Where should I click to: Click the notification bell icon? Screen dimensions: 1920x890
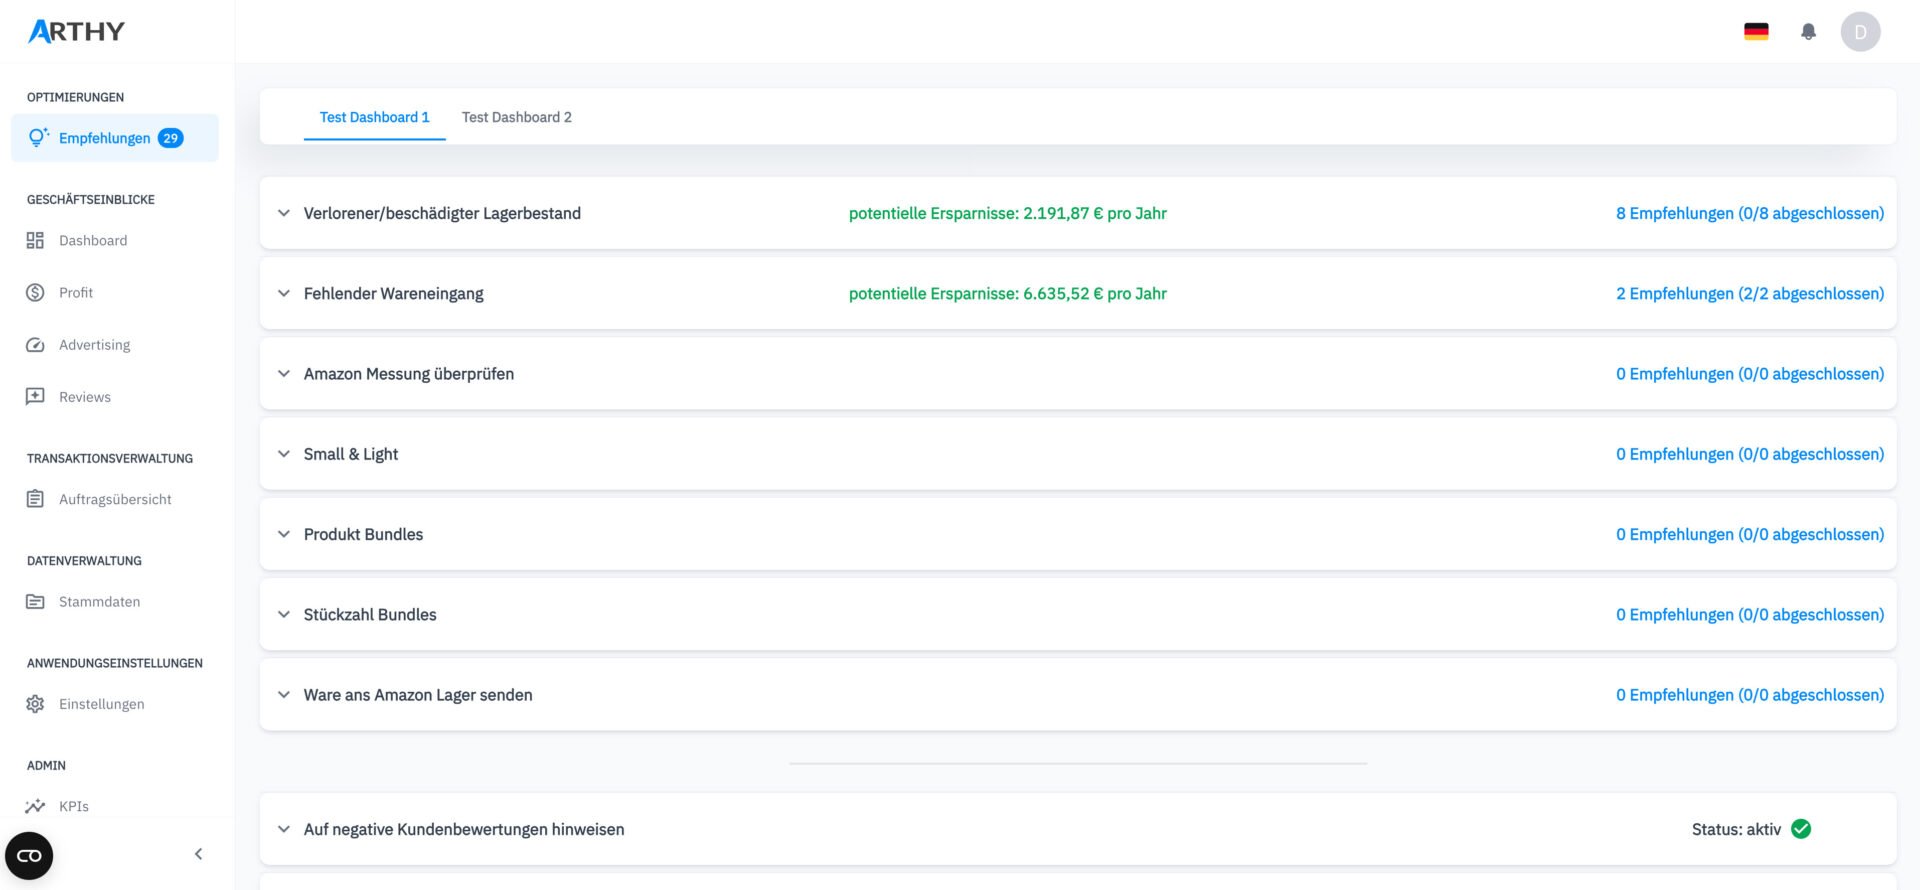coord(1808,32)
